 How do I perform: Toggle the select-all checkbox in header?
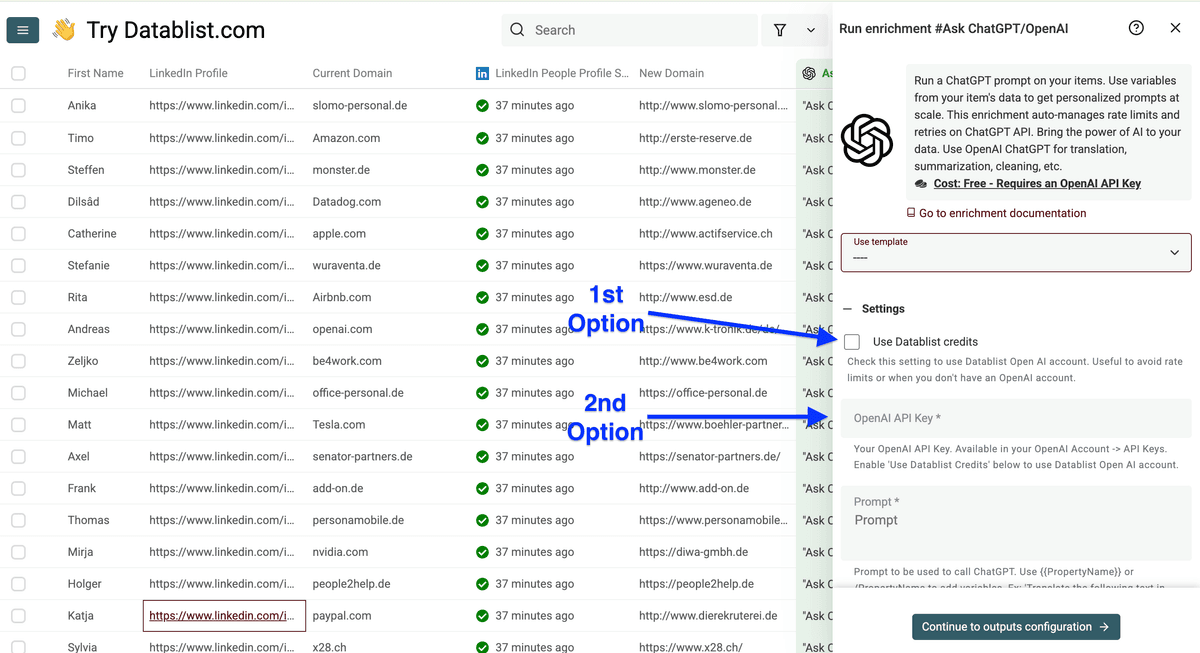(18, 73)
